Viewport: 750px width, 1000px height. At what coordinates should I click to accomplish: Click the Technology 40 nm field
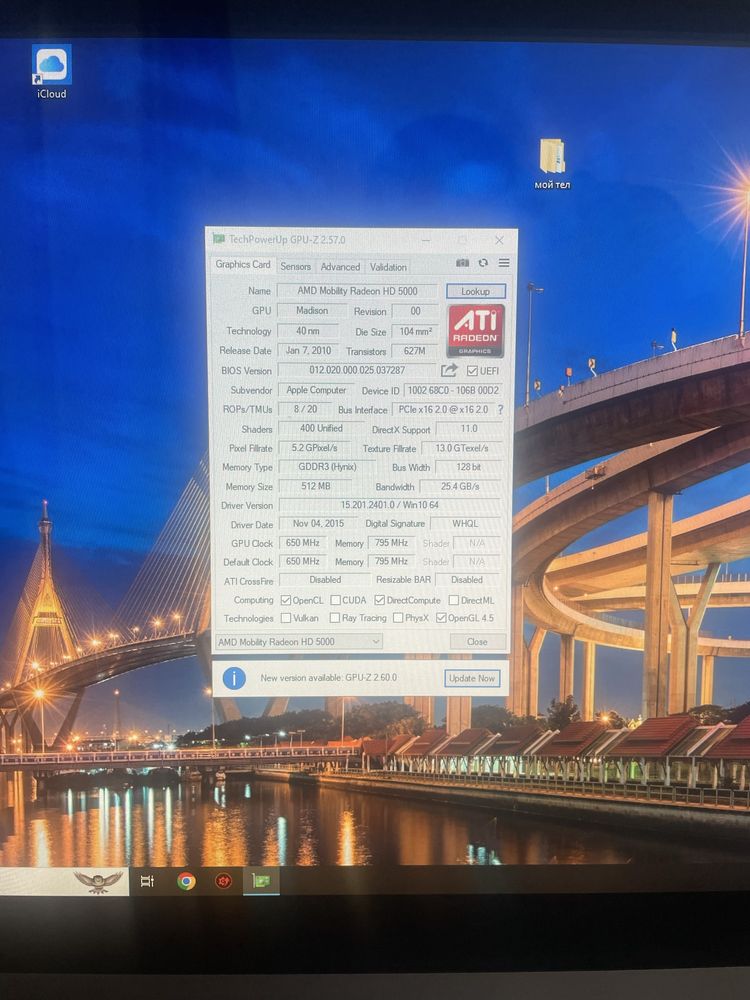coord(308,331)
